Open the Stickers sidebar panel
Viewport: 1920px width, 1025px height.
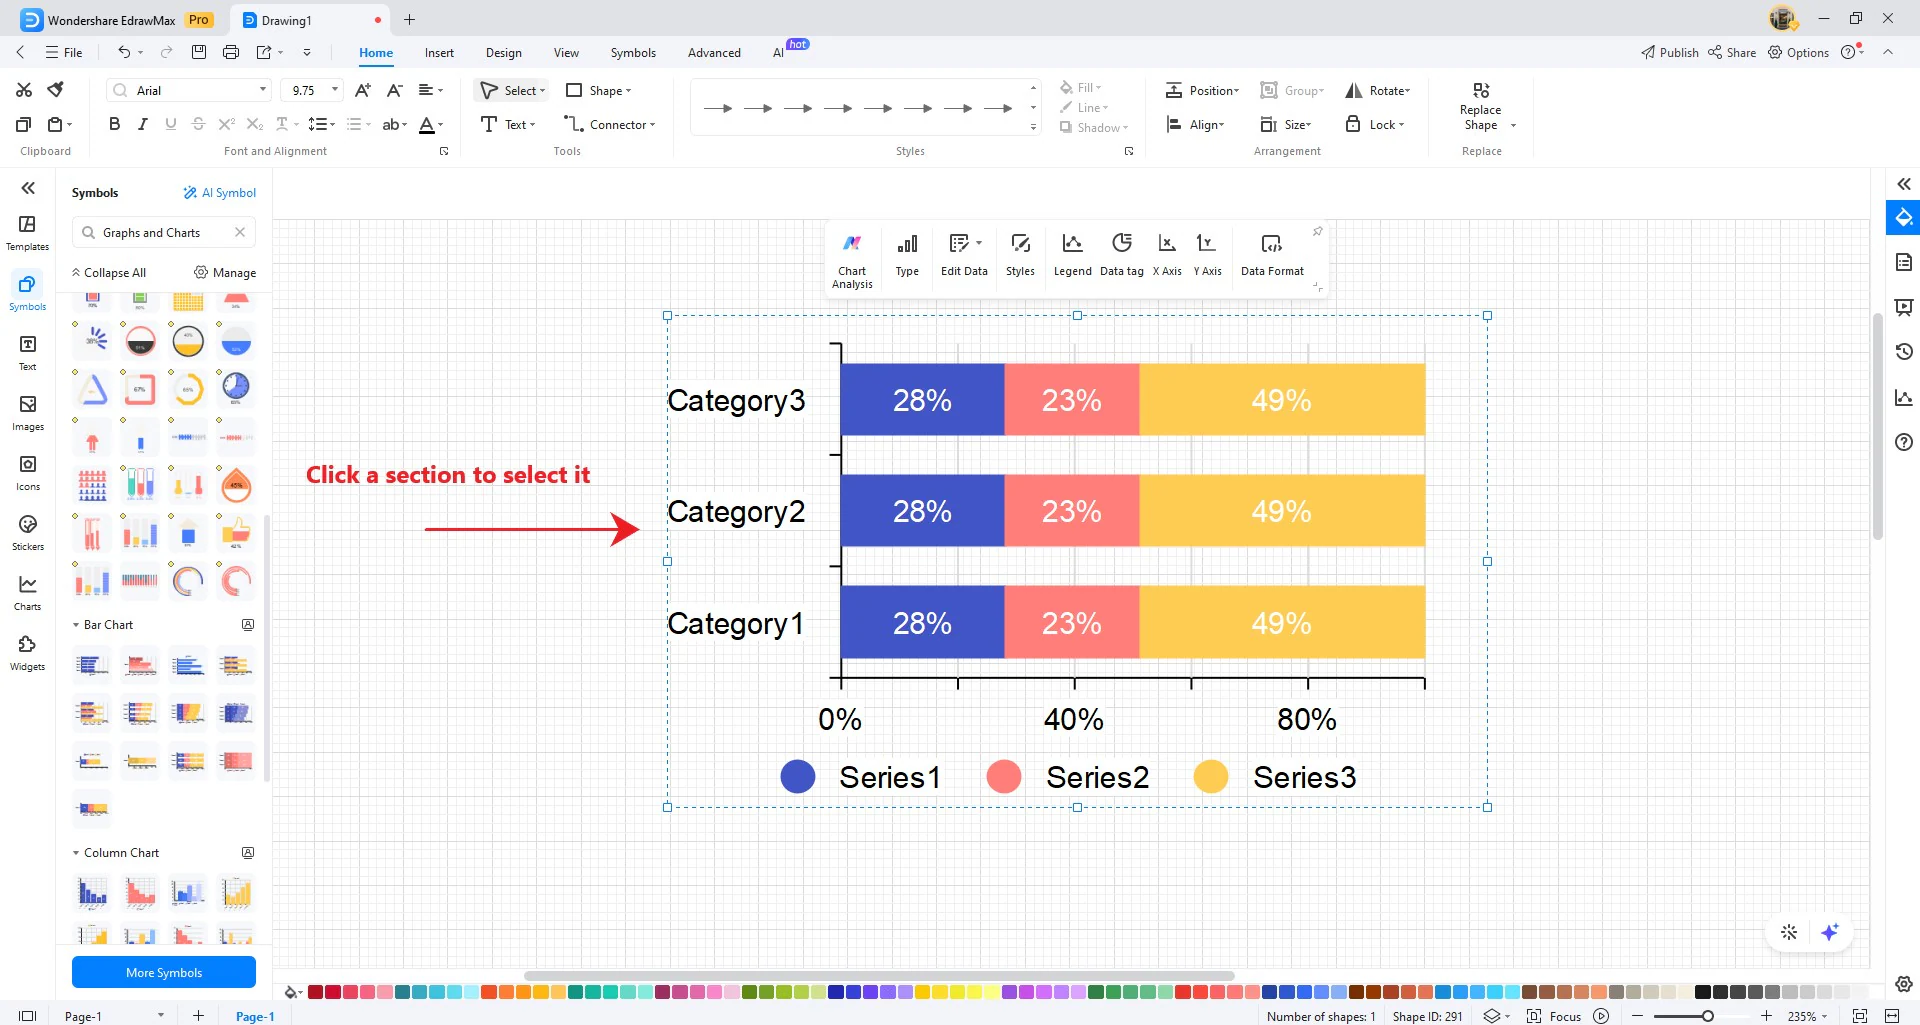28,532
